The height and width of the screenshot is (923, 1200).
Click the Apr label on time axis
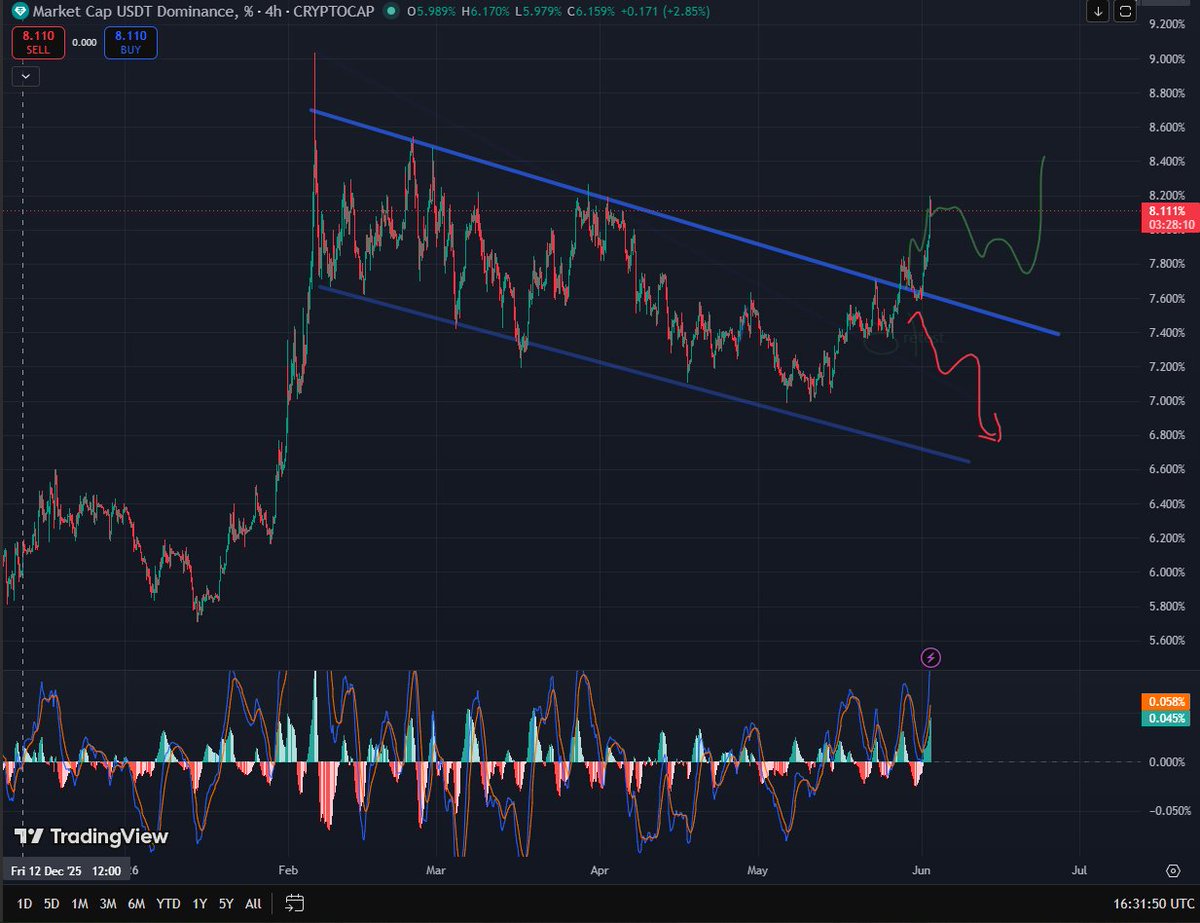pos(599,871)
